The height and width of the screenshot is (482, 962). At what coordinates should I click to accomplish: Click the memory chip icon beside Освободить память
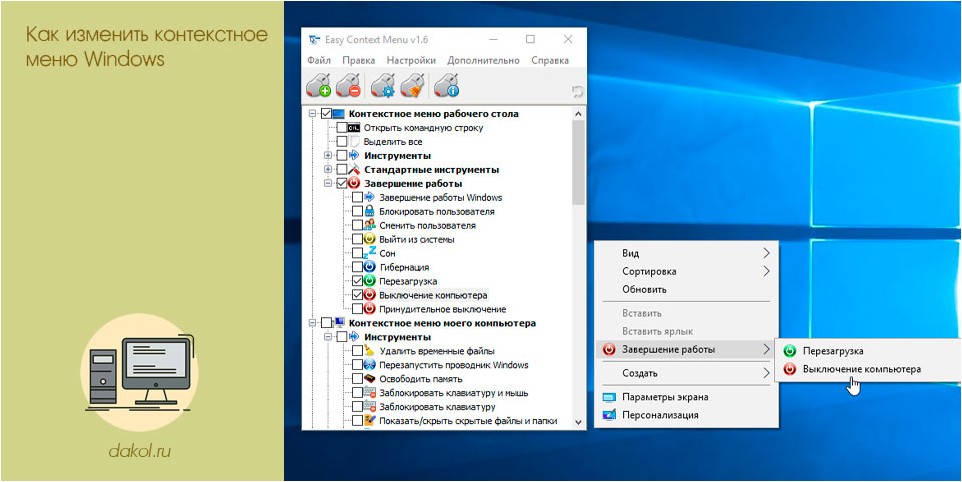(x=369, y=378)
